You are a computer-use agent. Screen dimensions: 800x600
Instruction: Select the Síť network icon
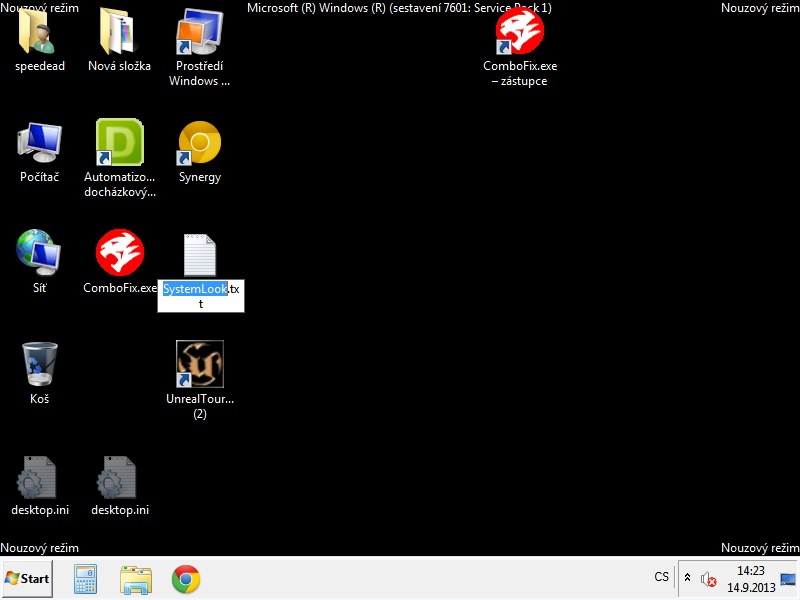click(38, 253)
